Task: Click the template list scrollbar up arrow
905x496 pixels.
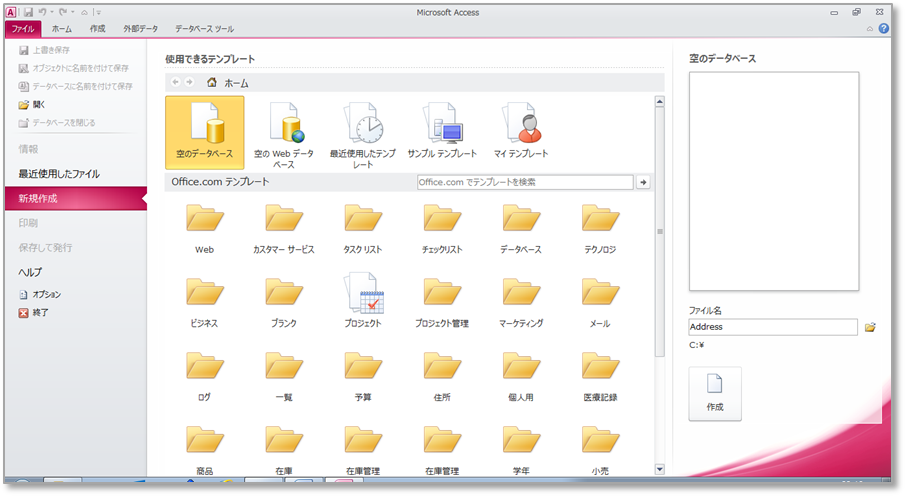Action: click(660, 102)
